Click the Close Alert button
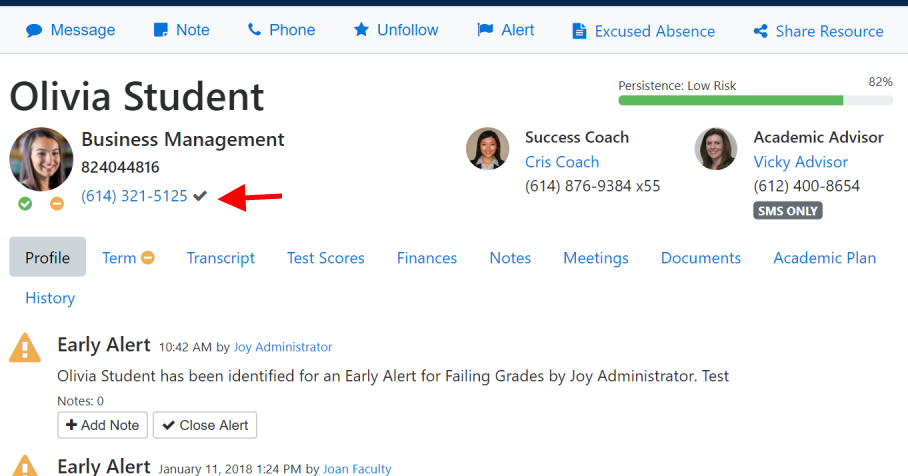 point(205,425)
